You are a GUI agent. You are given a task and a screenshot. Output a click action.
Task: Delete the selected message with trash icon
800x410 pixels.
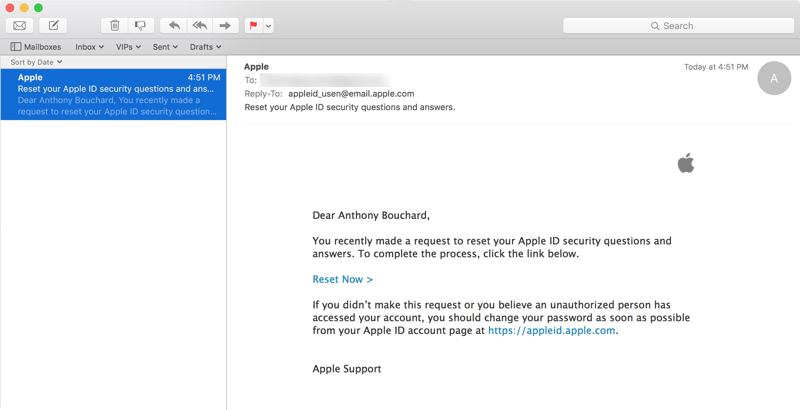[115, 25]
